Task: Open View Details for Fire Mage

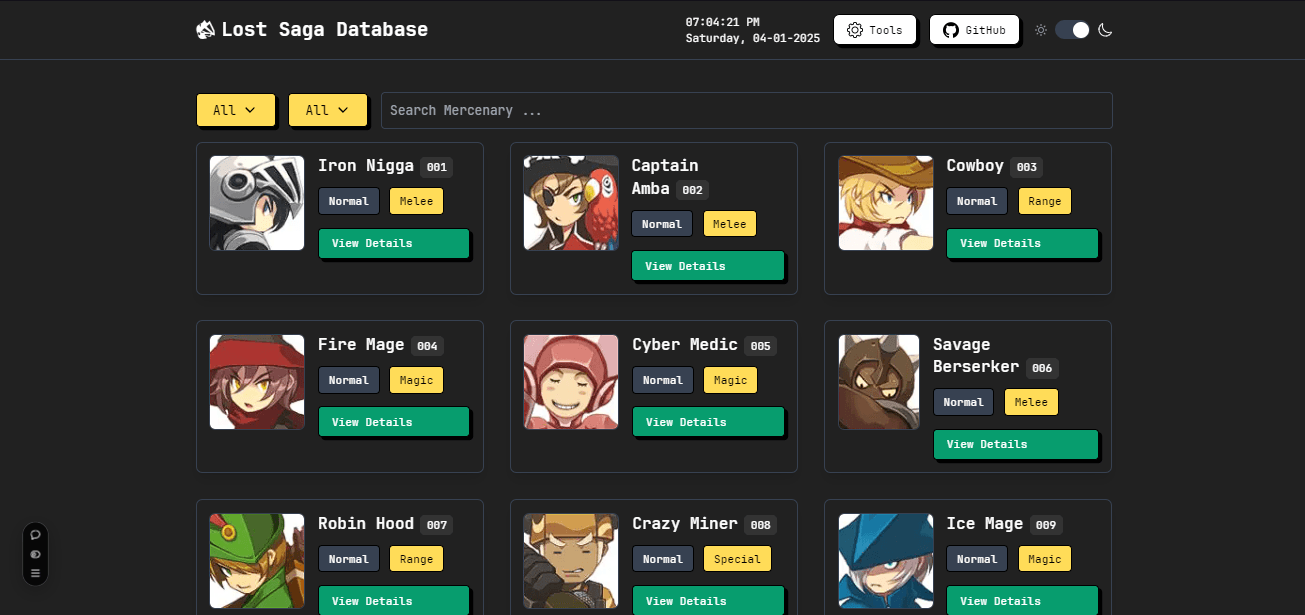Action: point(394,422)
